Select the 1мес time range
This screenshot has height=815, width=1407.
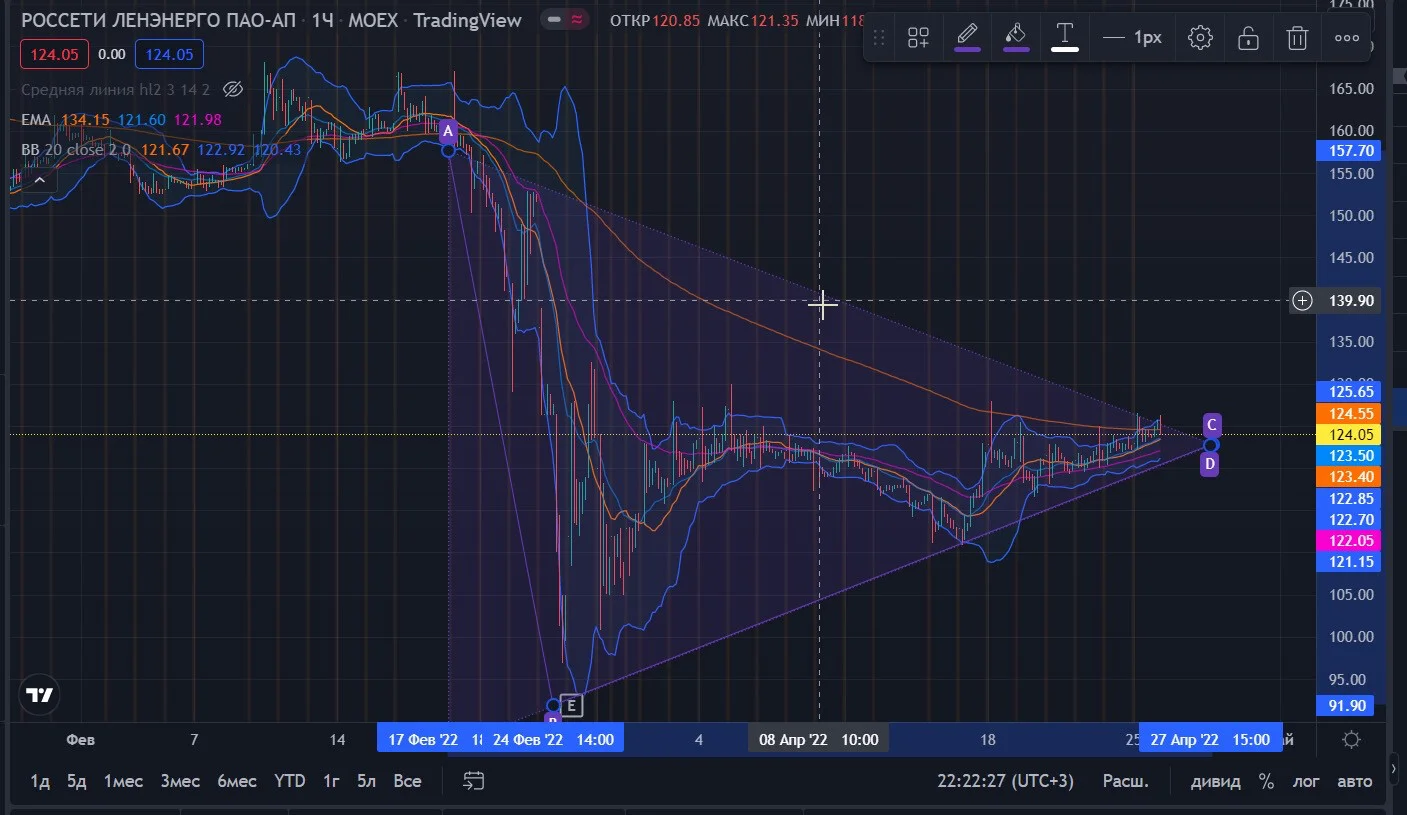click(x=123, y=781)
